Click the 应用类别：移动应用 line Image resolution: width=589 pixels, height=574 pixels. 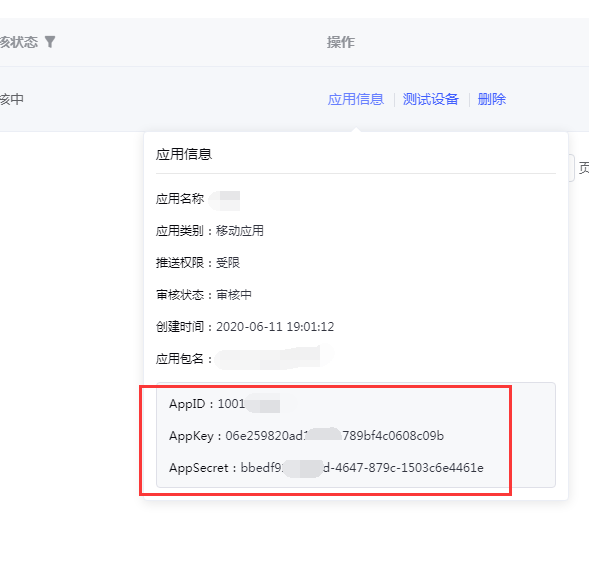[210, 230]
